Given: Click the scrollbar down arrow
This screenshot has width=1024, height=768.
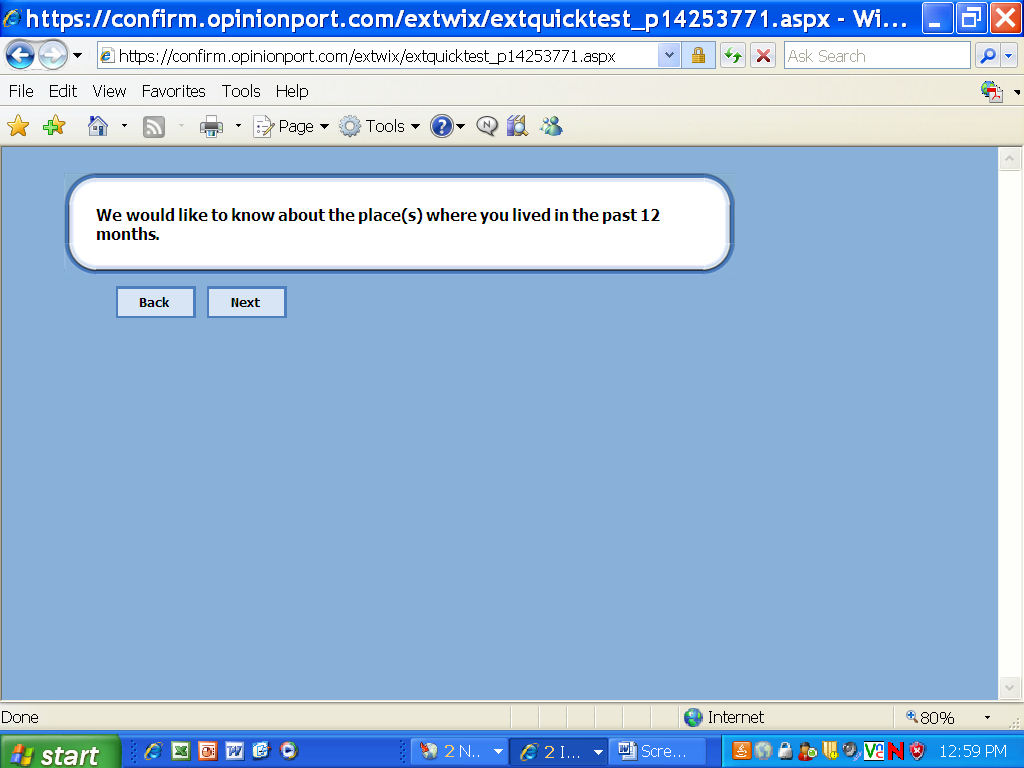Looking at the screenshot, I should tap(1010, 687).
